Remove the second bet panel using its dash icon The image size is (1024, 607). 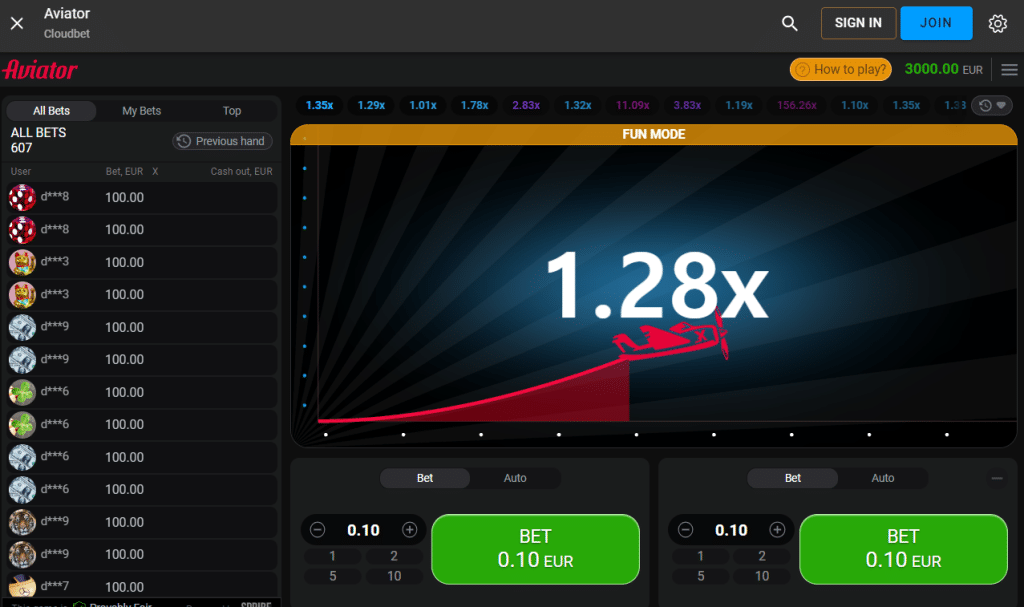(997, 478)
